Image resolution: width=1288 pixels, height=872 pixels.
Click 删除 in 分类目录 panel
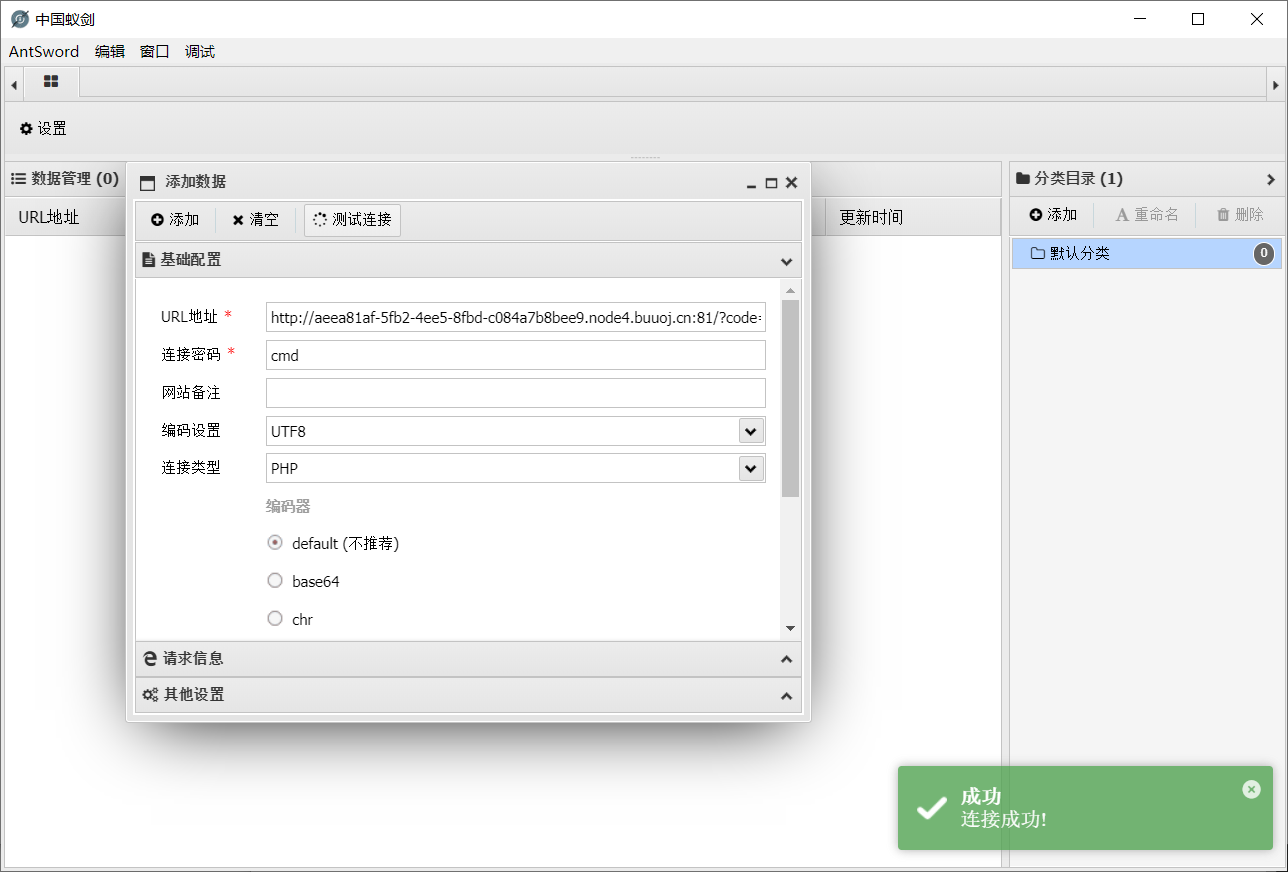coord(1240,215)
